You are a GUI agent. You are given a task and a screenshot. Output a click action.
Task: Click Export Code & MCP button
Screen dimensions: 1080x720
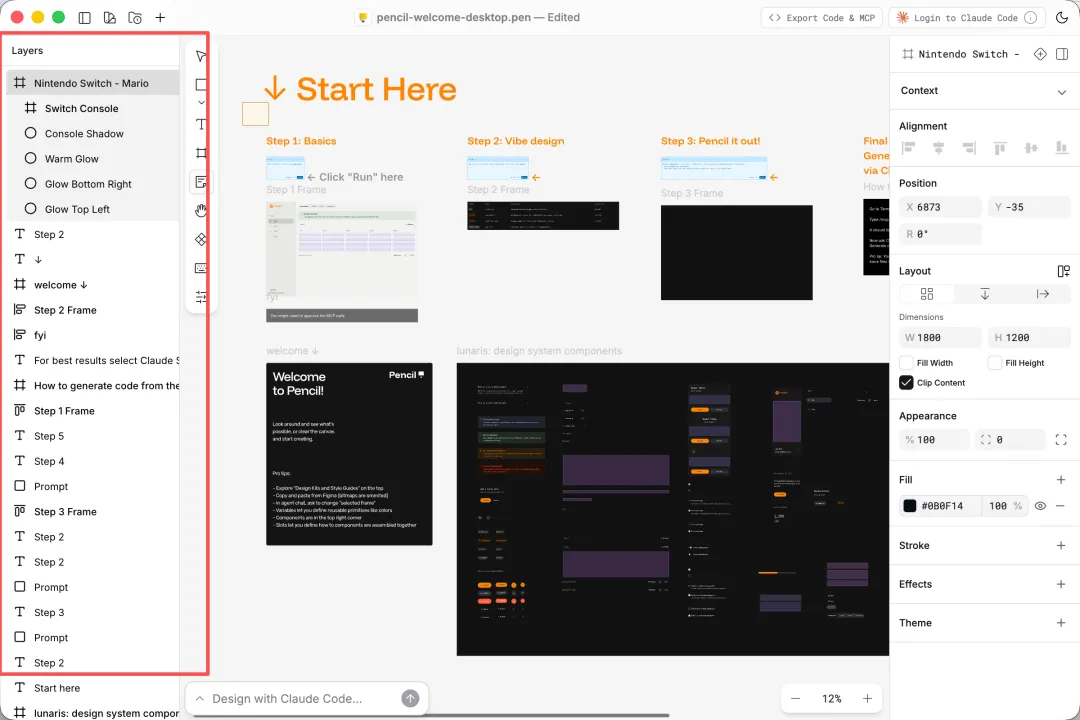(x=822, y=18)
